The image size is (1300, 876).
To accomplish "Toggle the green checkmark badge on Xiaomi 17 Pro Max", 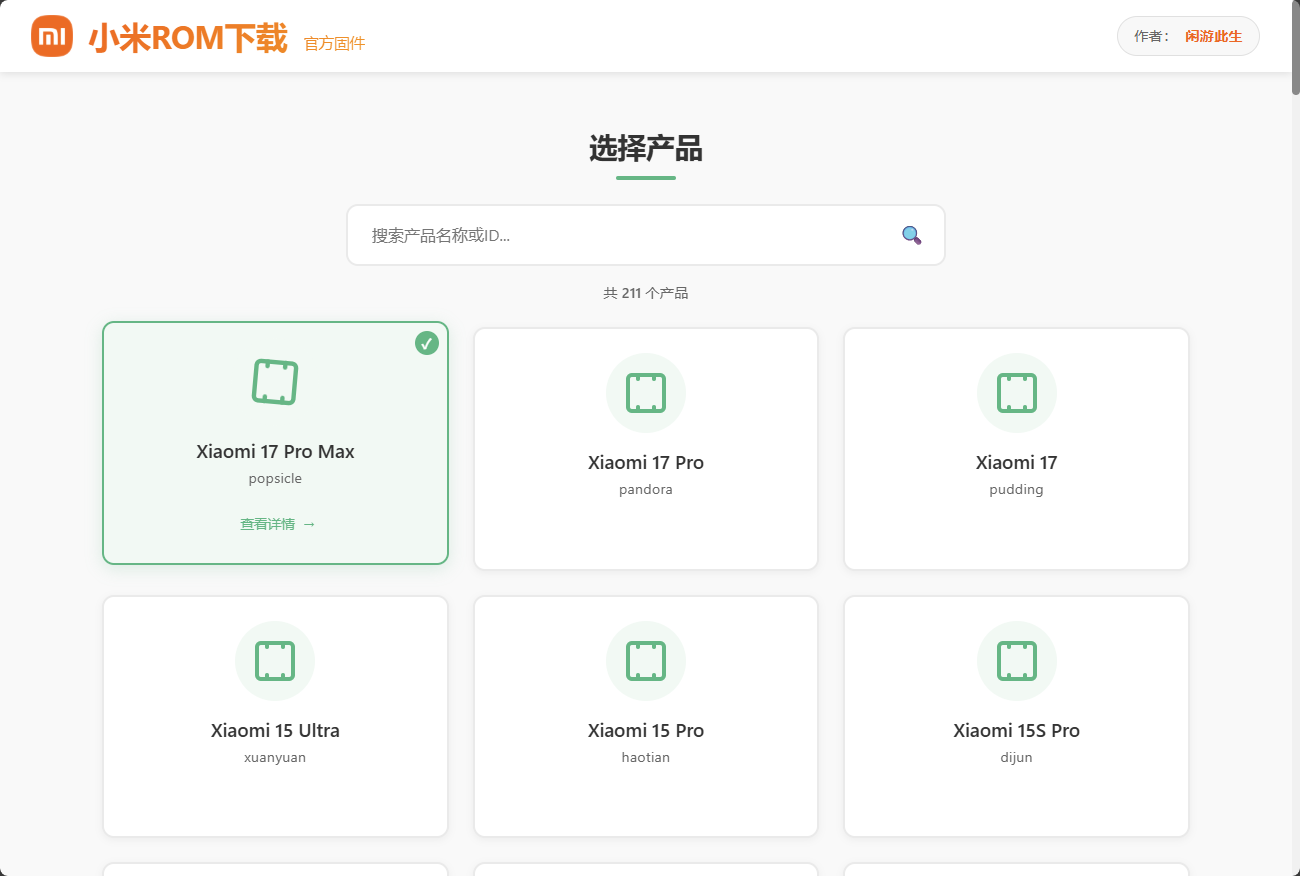I will click(427, 343).
